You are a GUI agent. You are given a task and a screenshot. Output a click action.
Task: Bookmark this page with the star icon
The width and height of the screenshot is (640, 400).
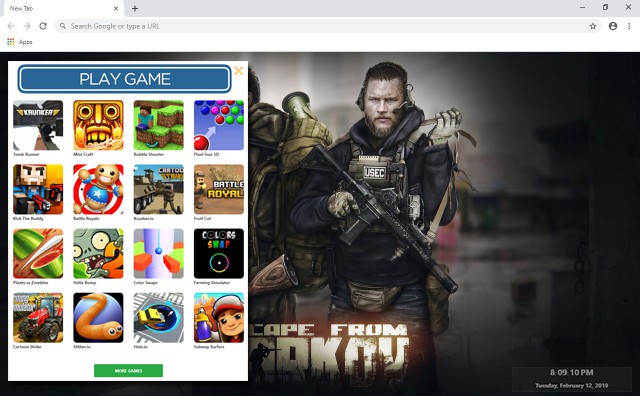pyautogui.click(x=593, y=26)
